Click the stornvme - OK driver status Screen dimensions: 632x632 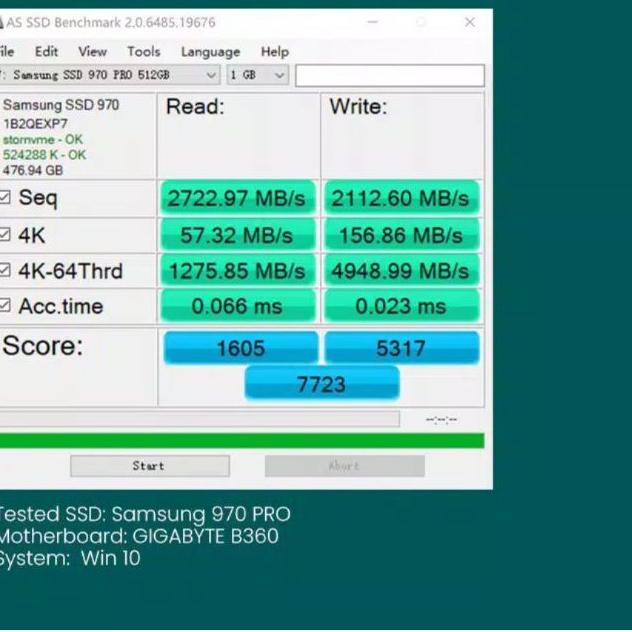pyautogui.click(x=43, y=140)
